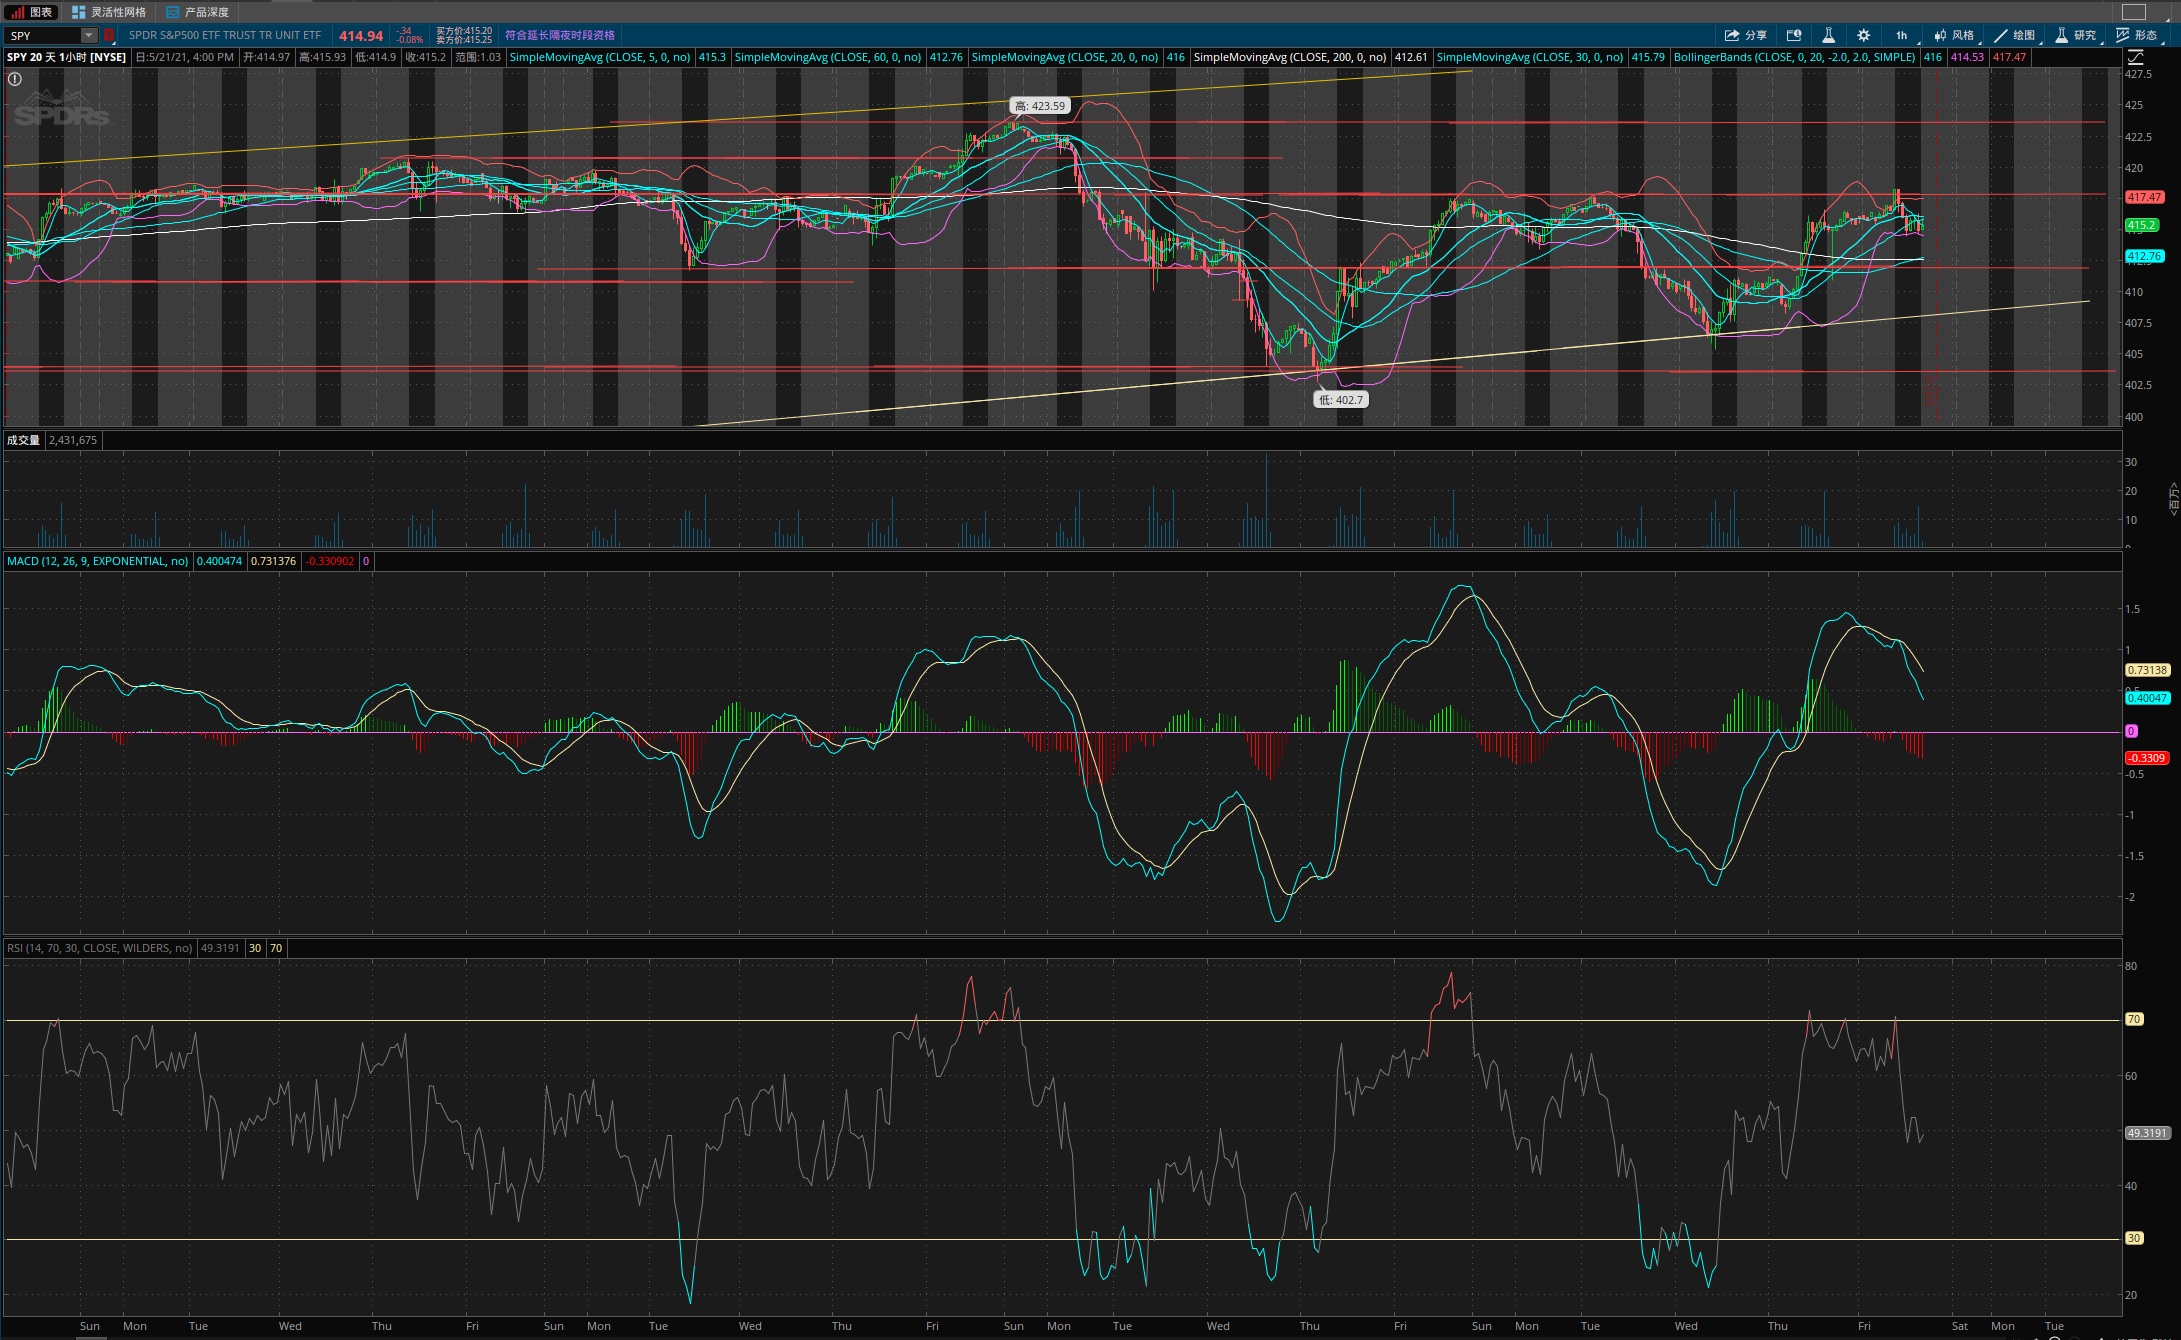Click the 卖方价:415.25 ask price
Screen dimensions: 2181x1340
[x=464, y=40]
